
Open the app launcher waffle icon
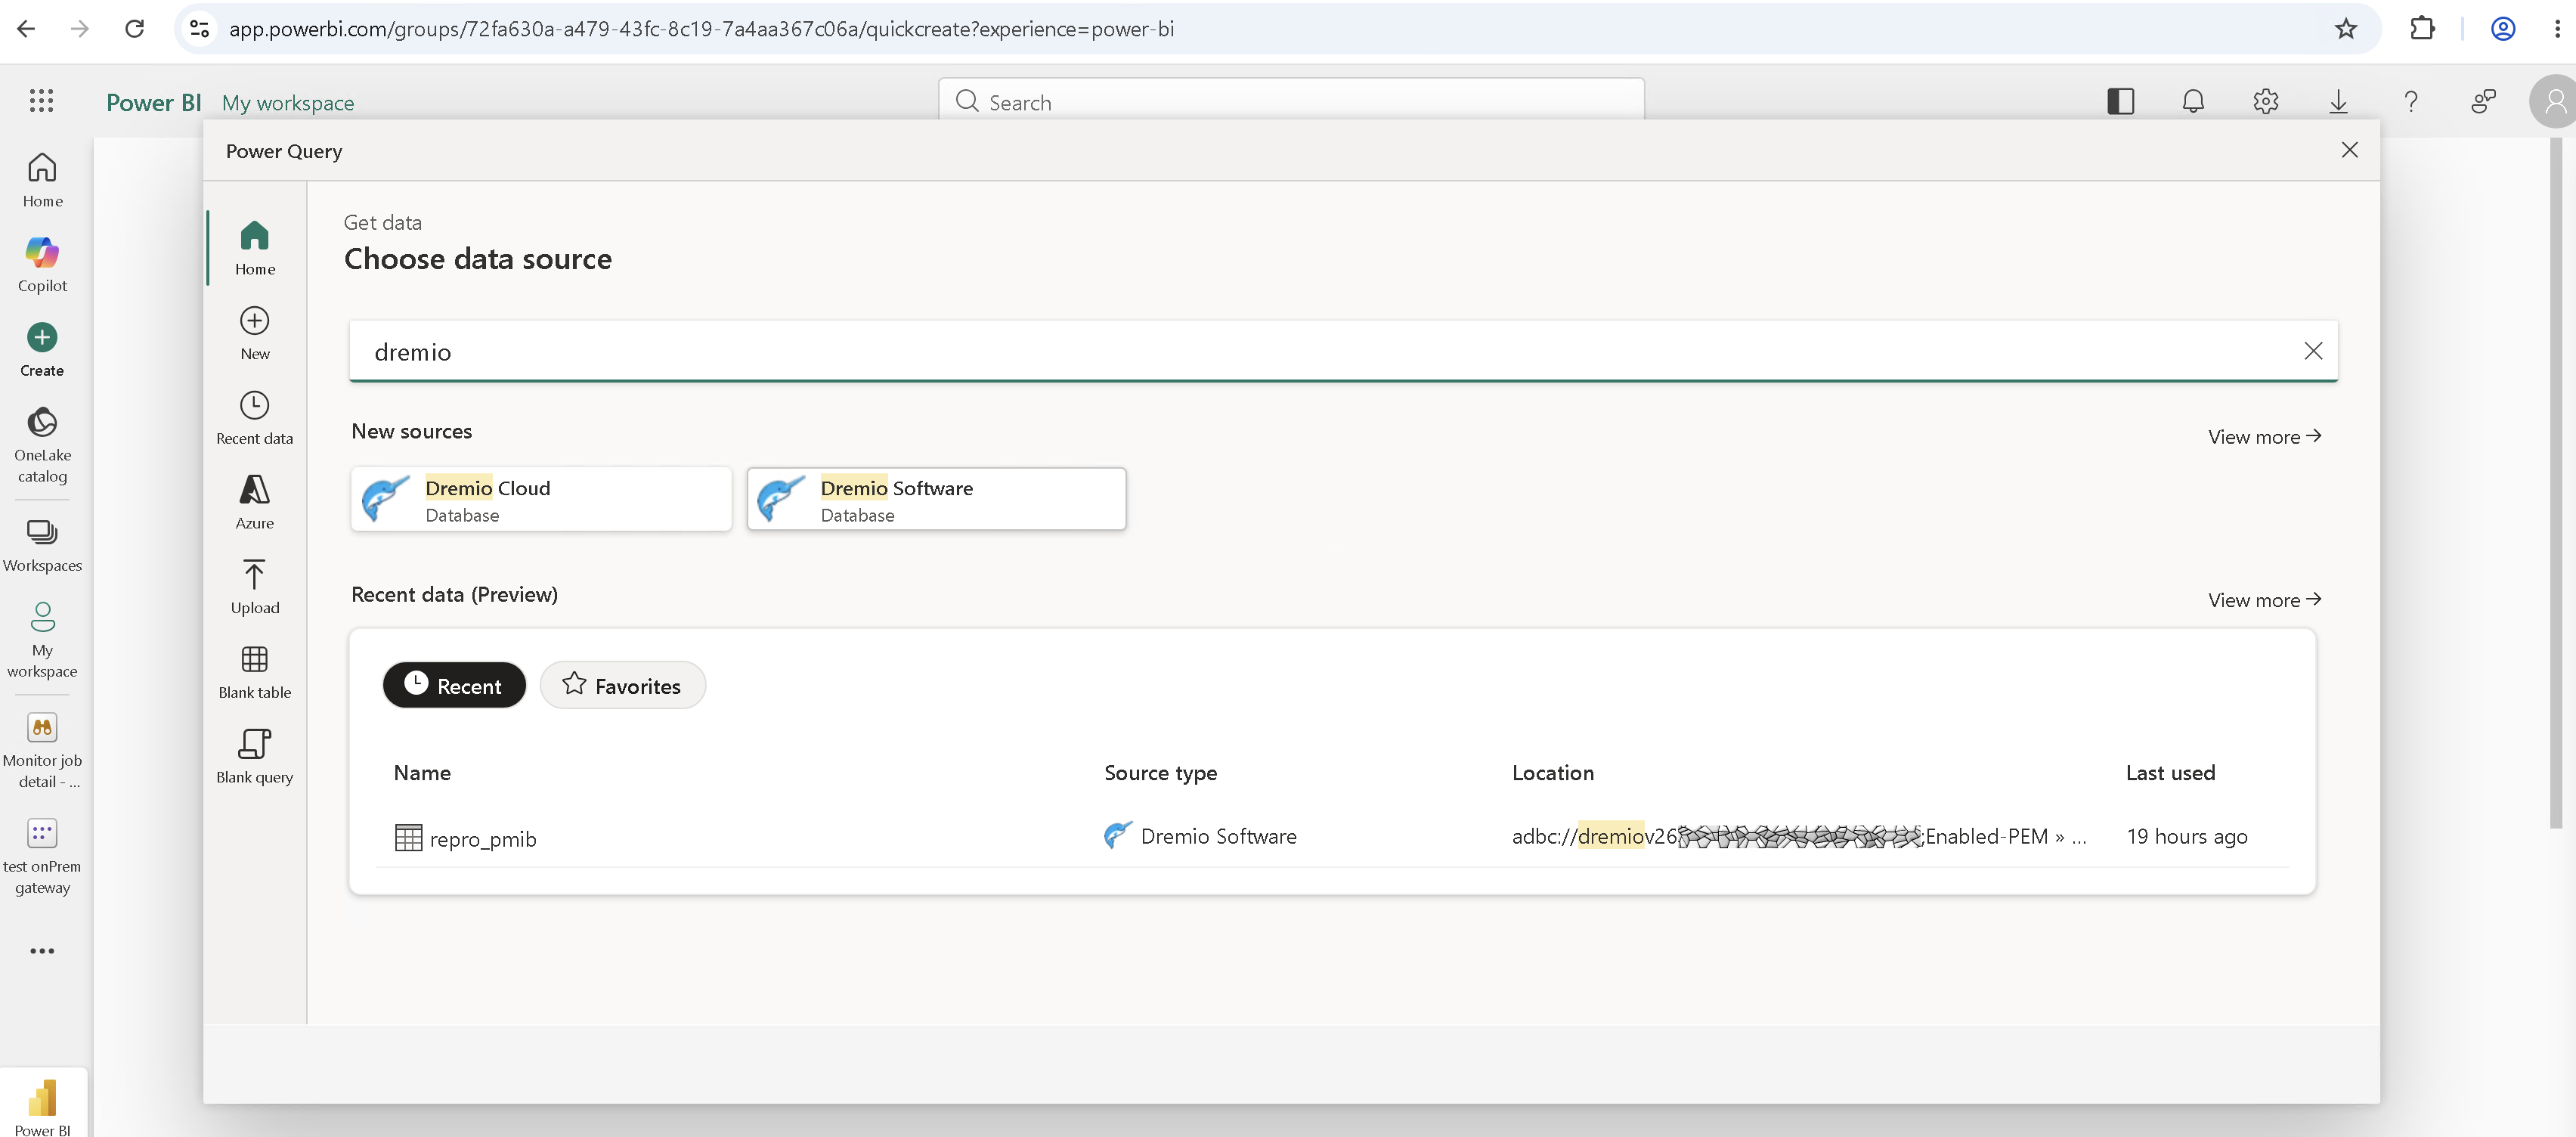[x=41, y=101]
